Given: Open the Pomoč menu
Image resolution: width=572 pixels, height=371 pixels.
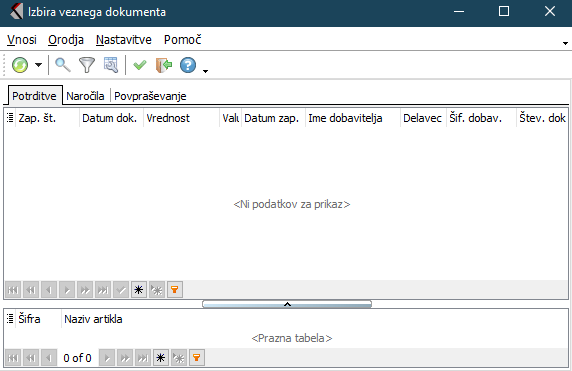Looking at the screenshot, I should pos(182,39).
